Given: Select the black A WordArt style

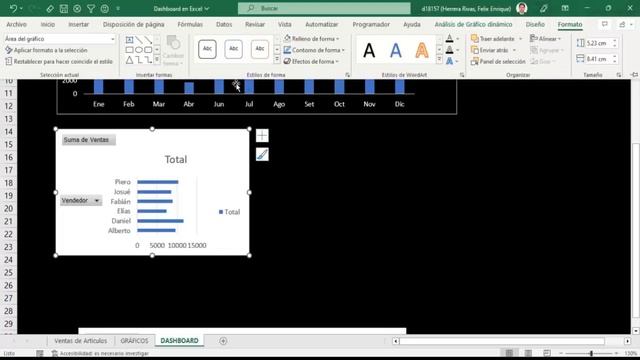Looking at the screenshot, I should pyautogui.click(x=369, y=50).
